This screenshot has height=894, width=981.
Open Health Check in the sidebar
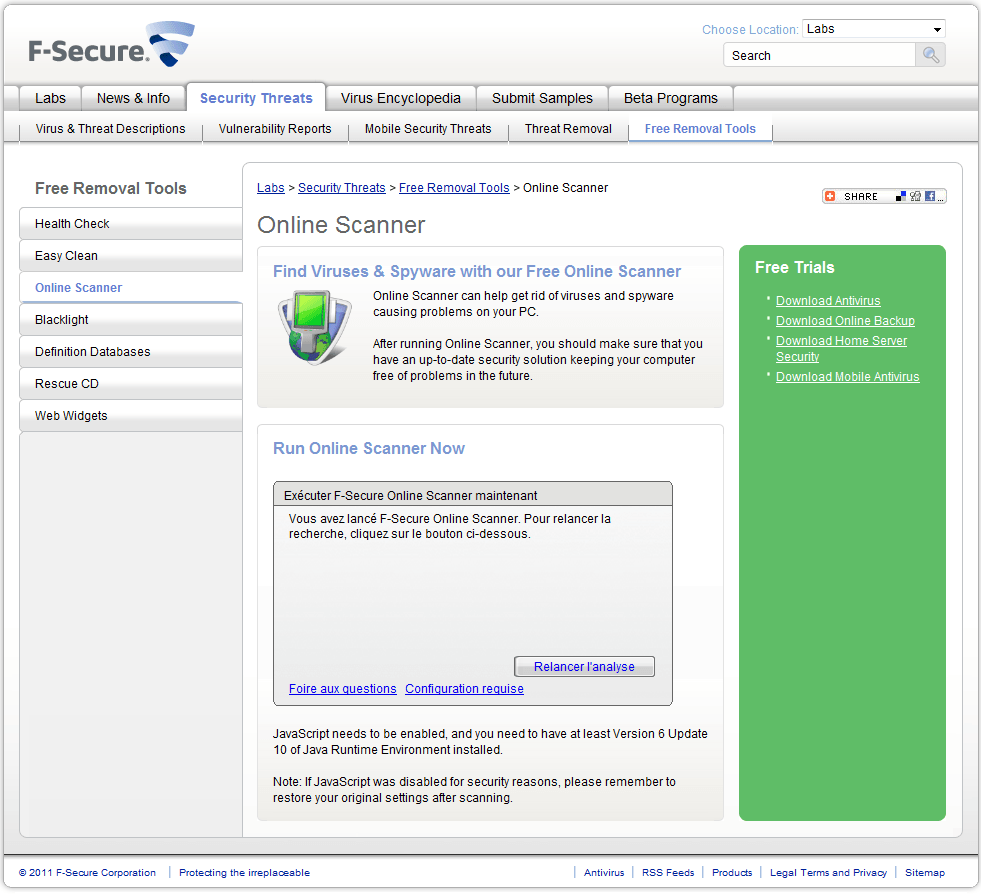(131, 224)
